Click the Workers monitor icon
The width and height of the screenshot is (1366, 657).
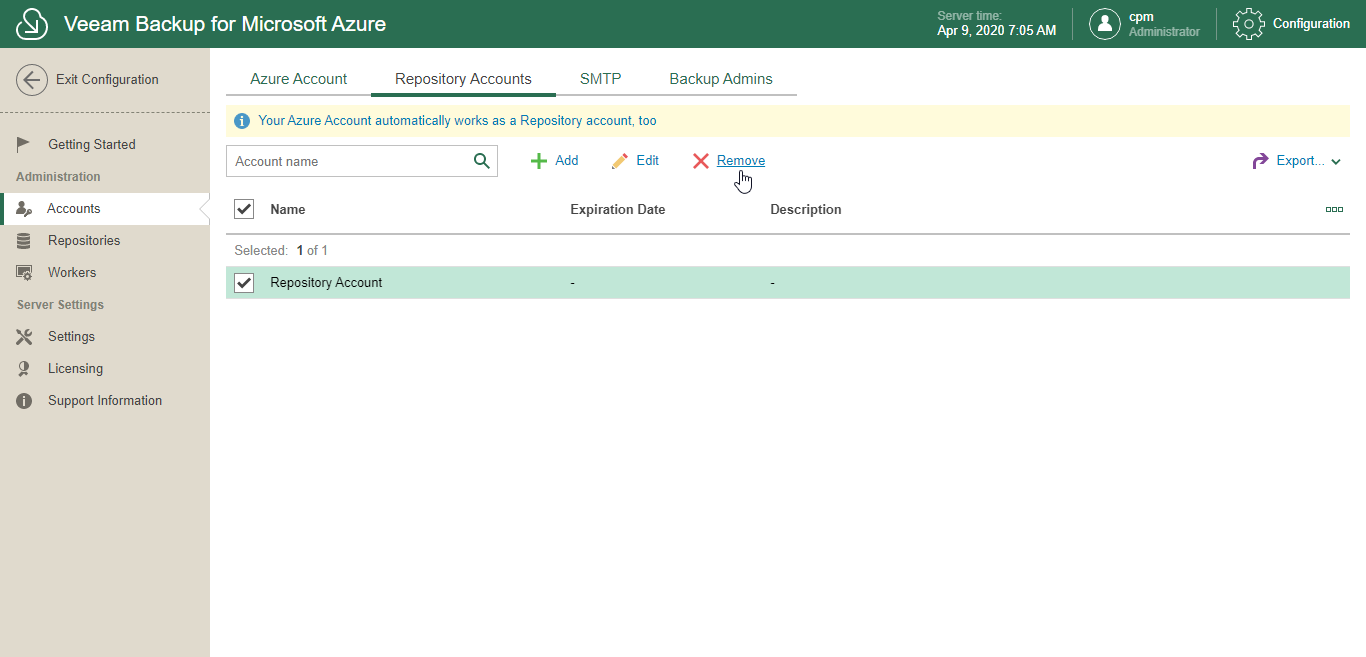25,273
